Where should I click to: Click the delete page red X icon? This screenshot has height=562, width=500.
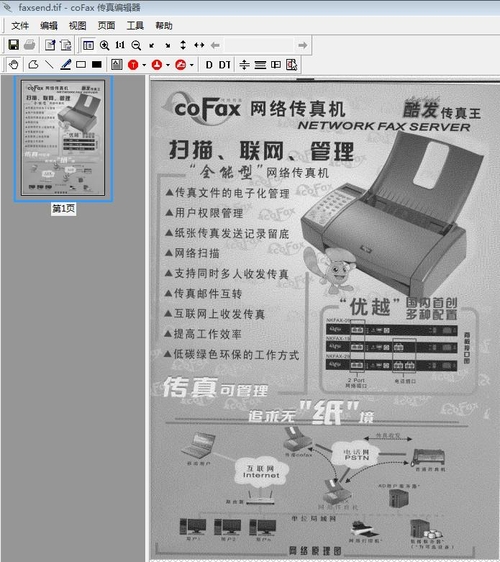pyautogui.click(x=291, y=65)
